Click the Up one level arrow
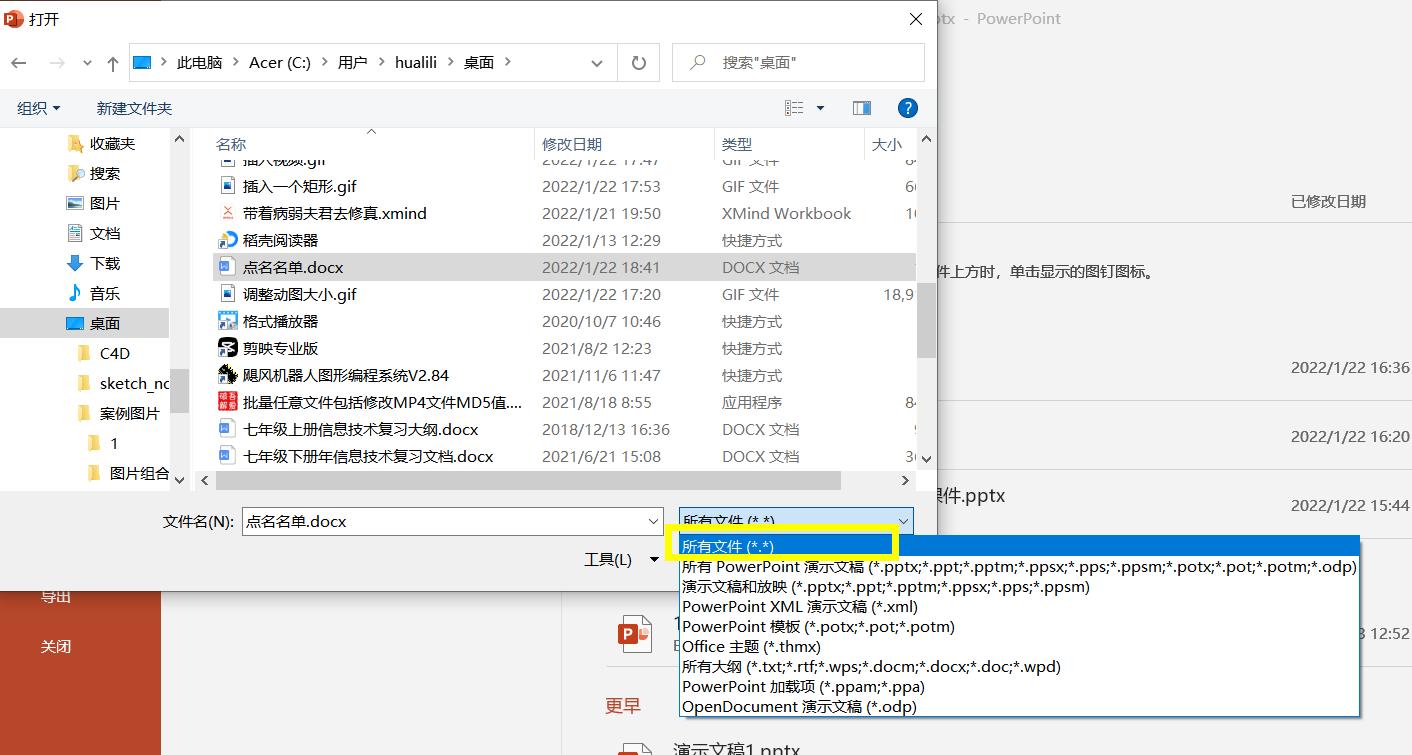This screenshot has height=755, width=1412. (x=111, y=62)
